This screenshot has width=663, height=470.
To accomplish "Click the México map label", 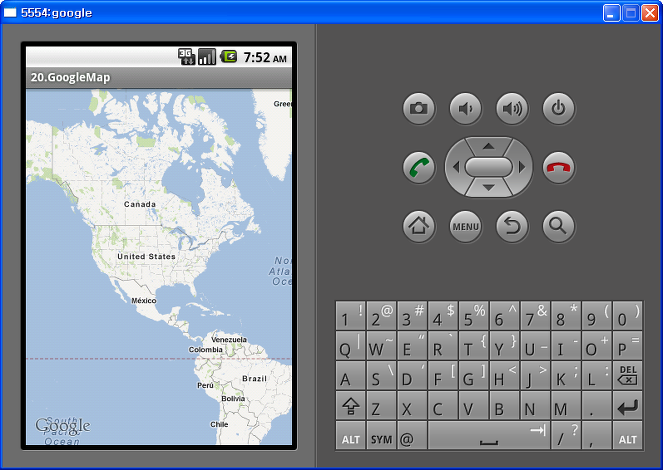I will click(x=144, y=301).
